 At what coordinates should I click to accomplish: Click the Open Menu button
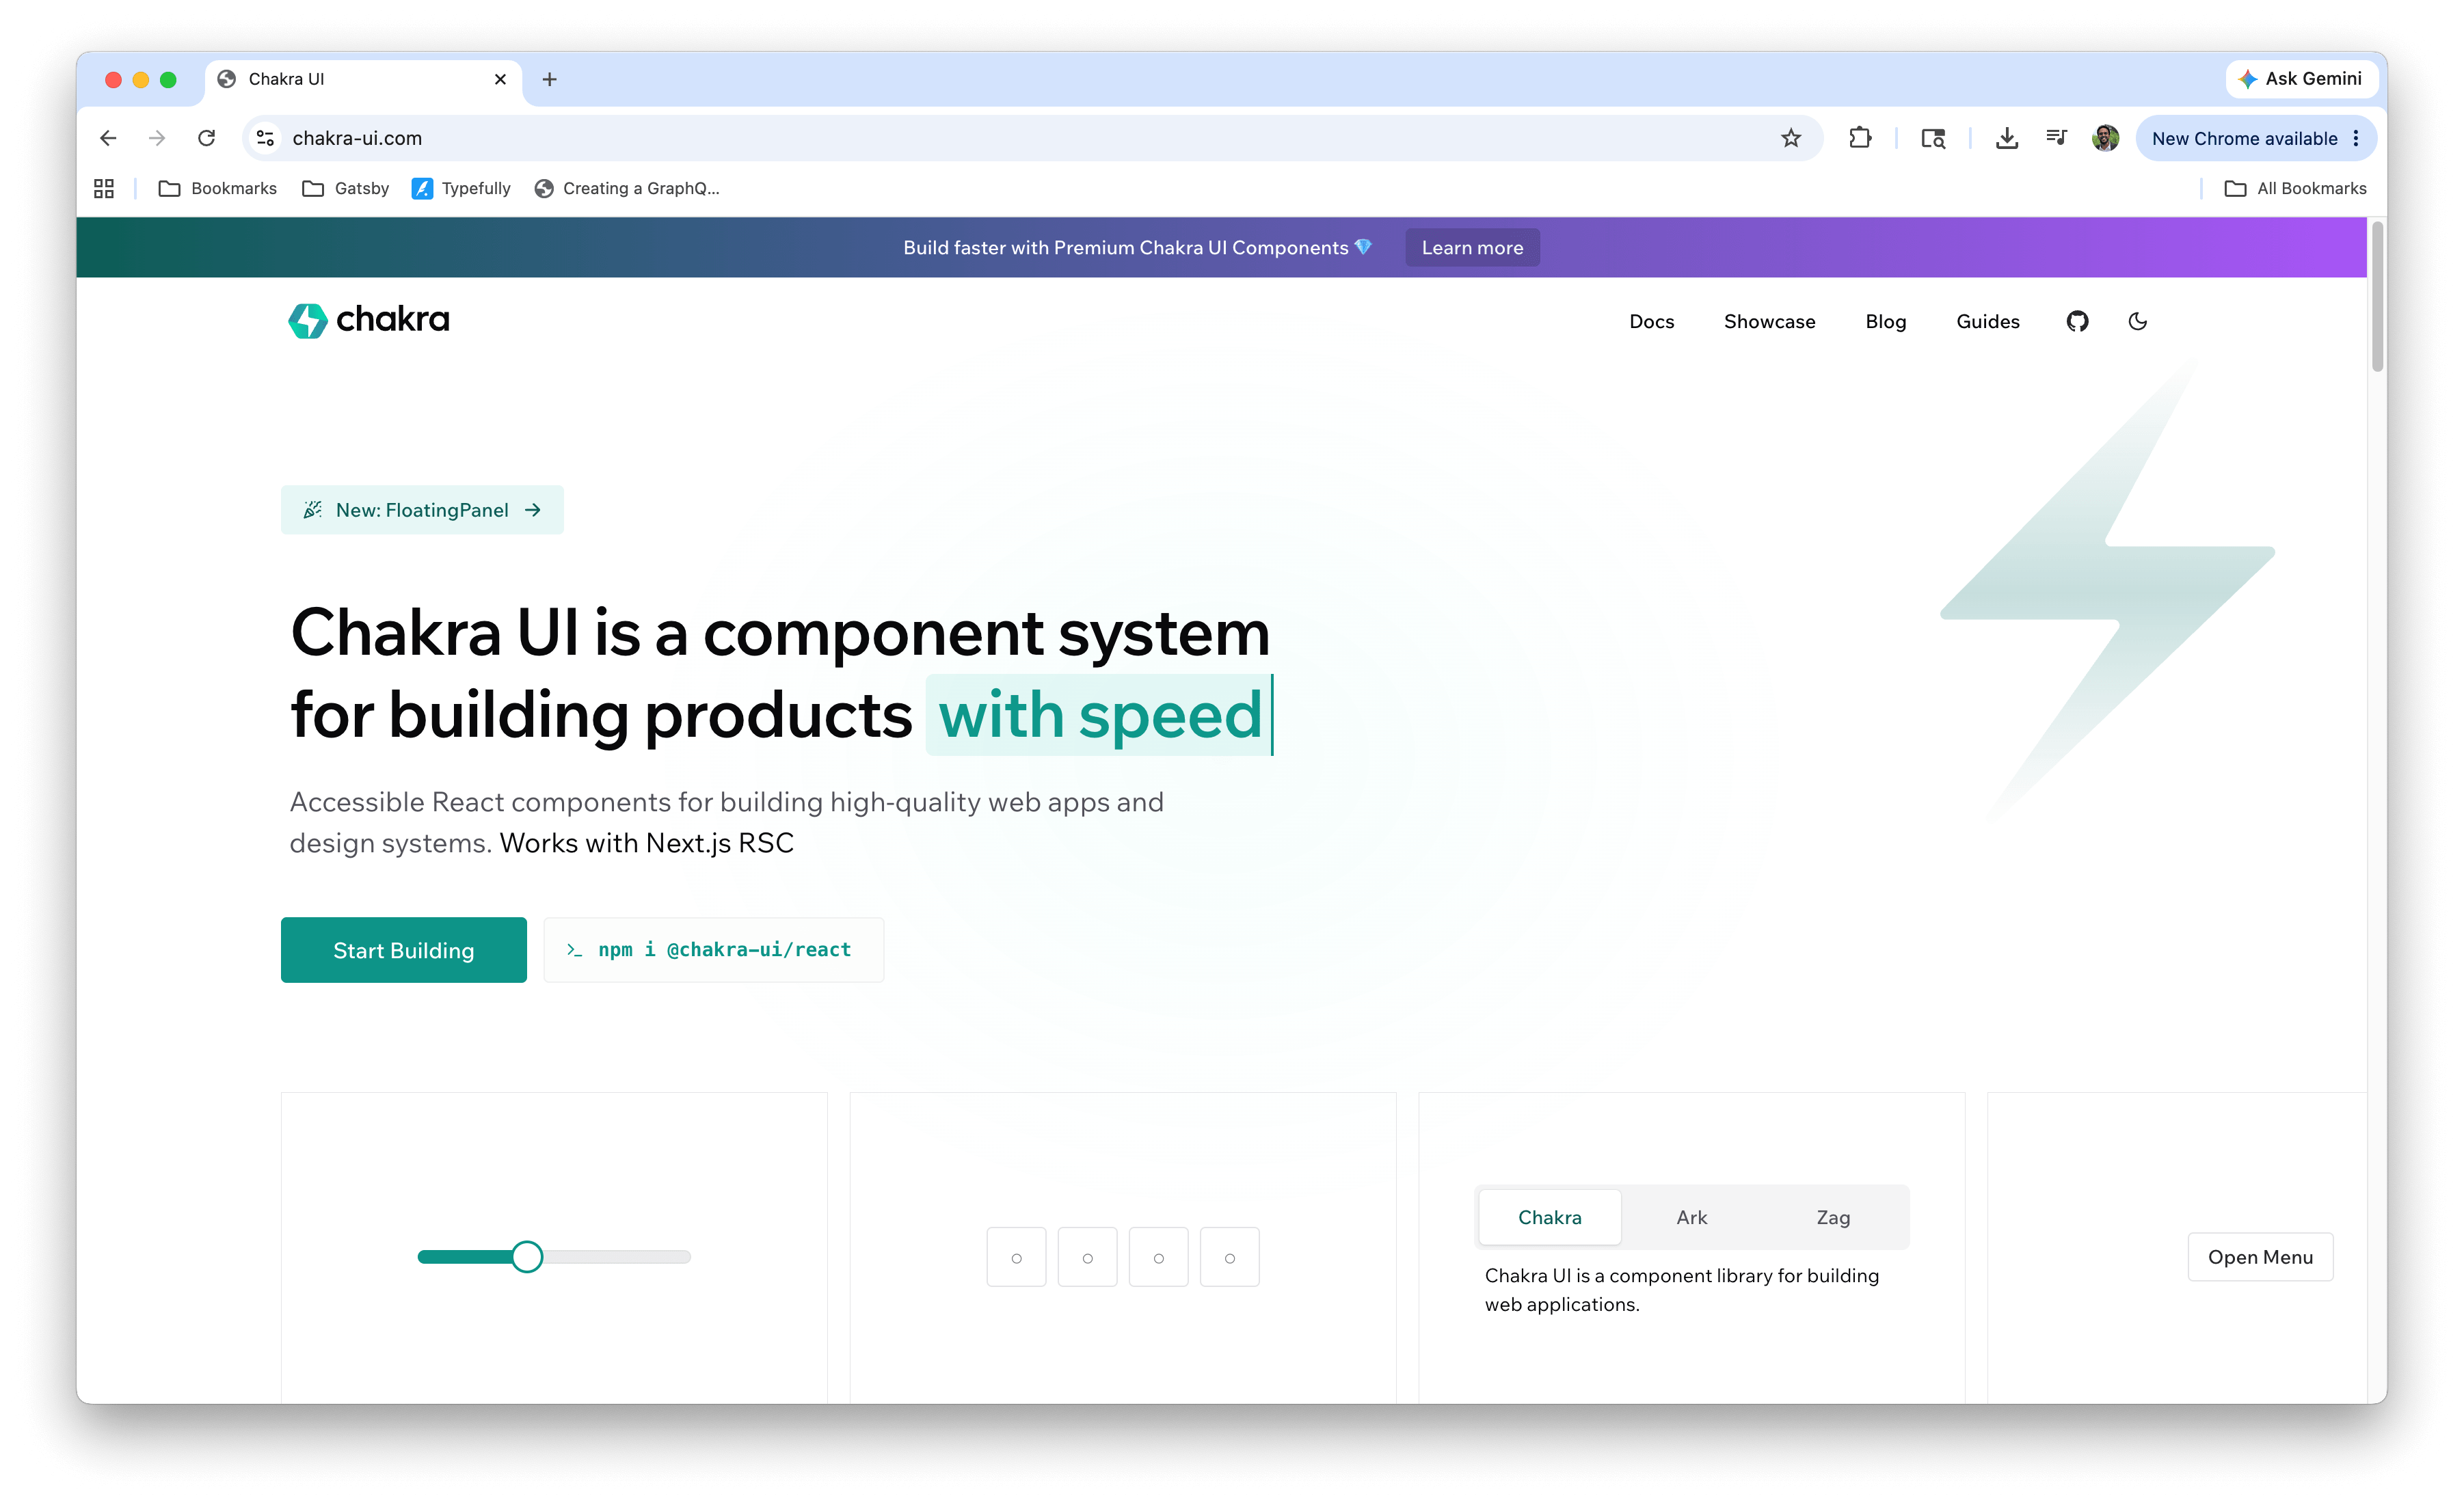[x=2260, y=1257]
